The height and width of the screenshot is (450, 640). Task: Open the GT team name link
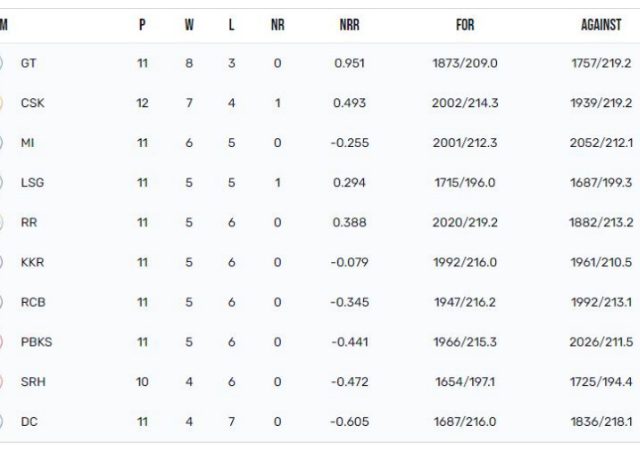(x=29, y=63)
